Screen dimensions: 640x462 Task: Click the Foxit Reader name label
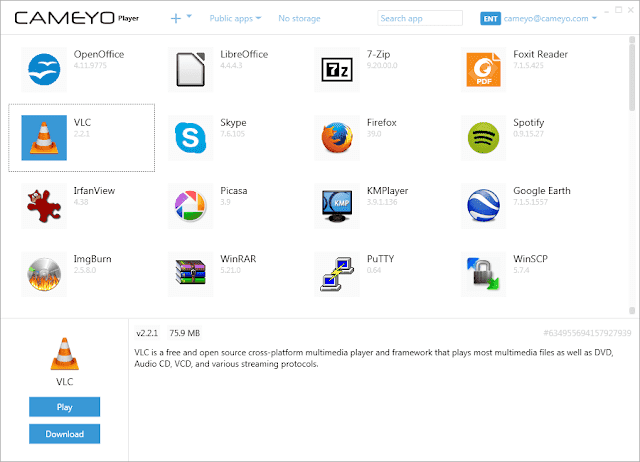[540, 54]
